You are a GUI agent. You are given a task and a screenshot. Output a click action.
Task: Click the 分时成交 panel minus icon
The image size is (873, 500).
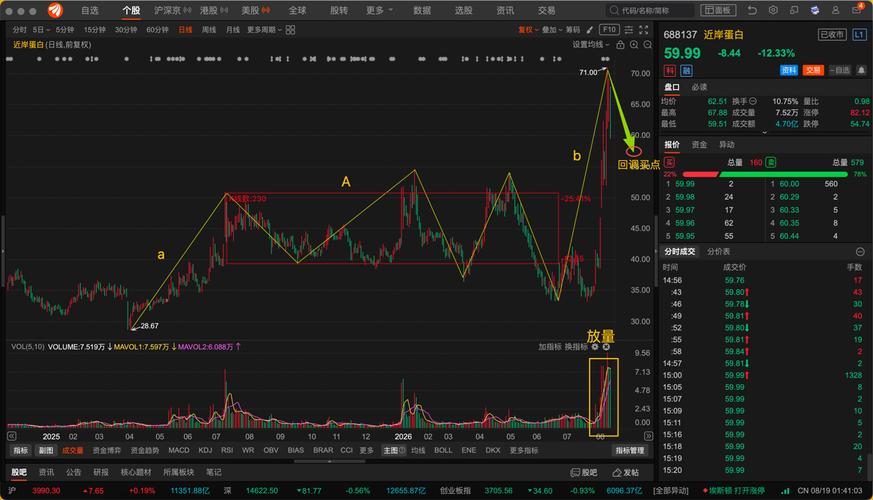tap(860, 252)
